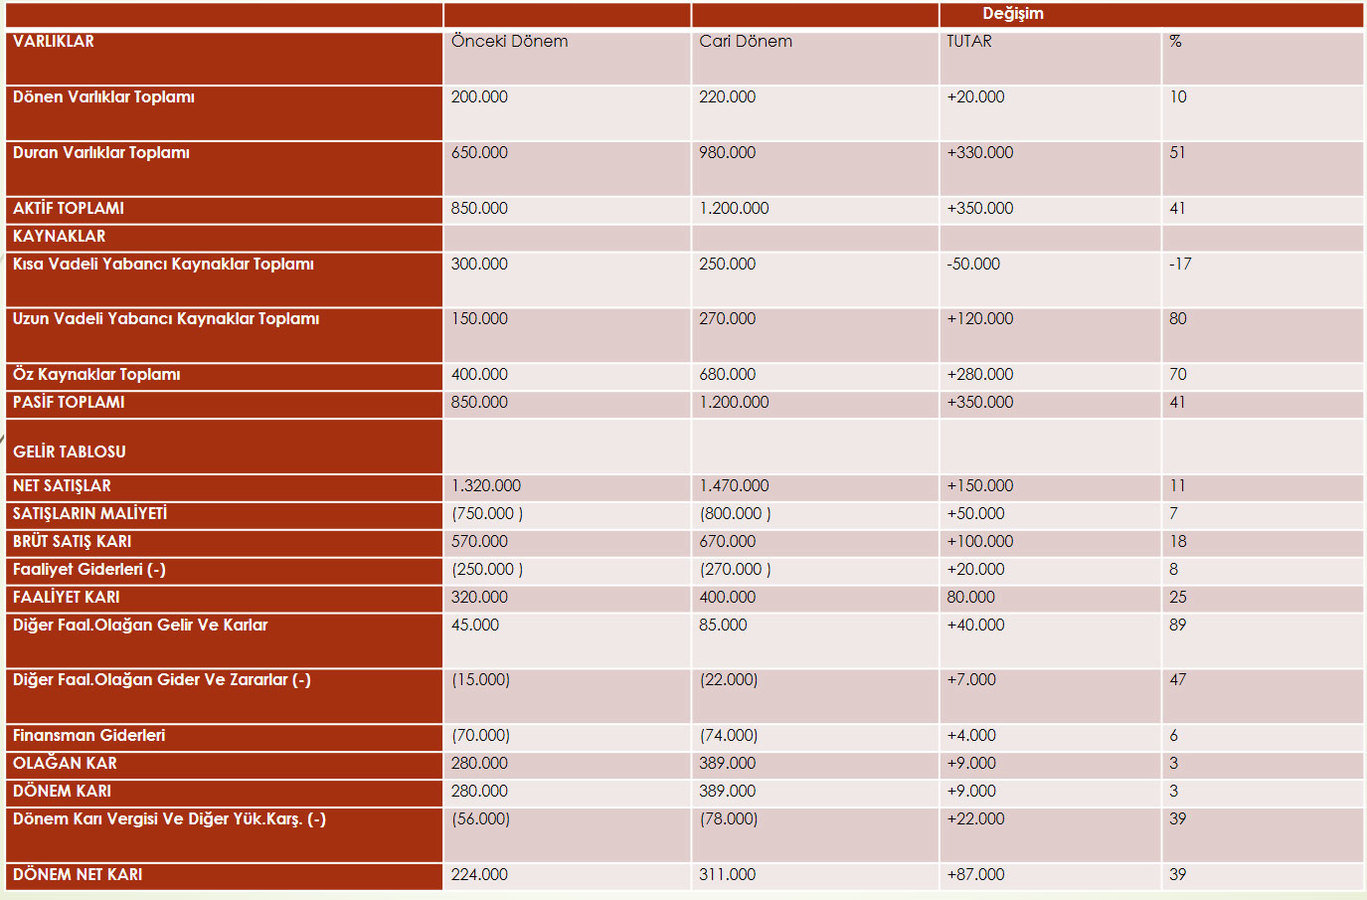Image resolution: width=1367 pixels, height=900 pixels.
Task: Select the 680.000 cell
Action: pos(727,375)
